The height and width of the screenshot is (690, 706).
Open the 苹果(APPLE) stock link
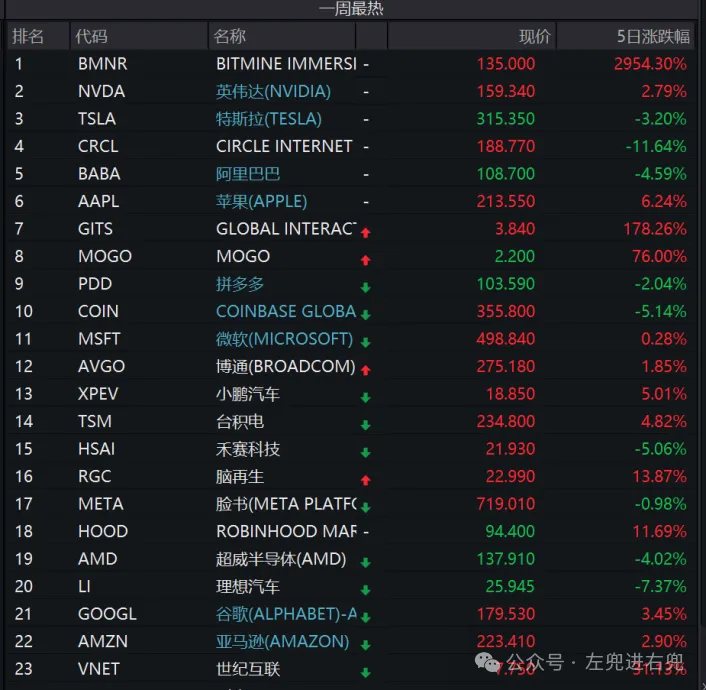pos(261,201)
